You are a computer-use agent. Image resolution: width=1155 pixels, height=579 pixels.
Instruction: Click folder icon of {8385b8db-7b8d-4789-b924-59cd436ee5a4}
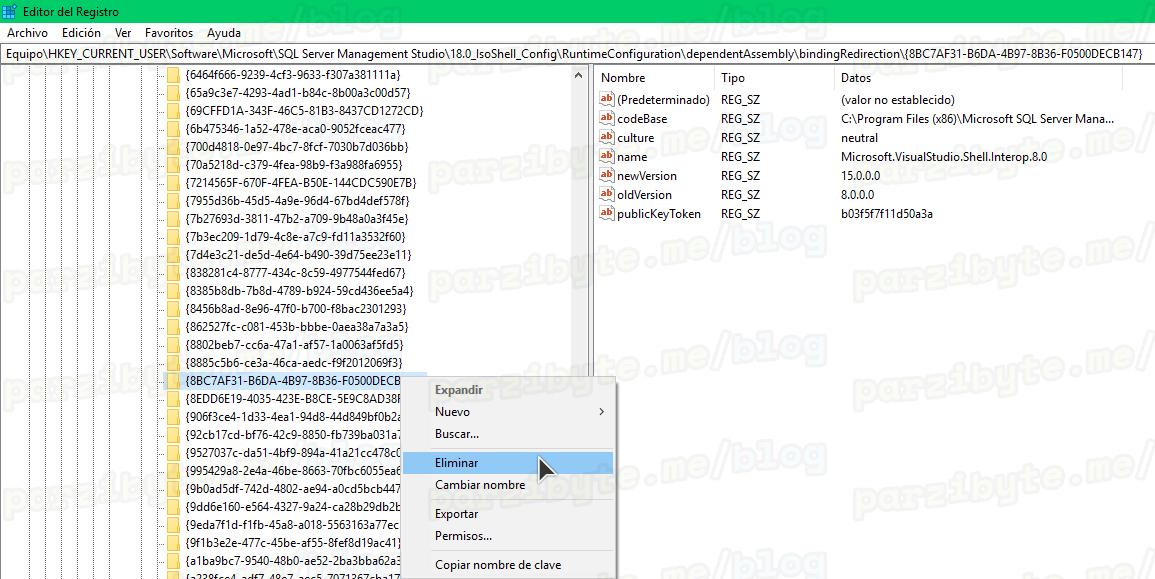click(173, 291)
